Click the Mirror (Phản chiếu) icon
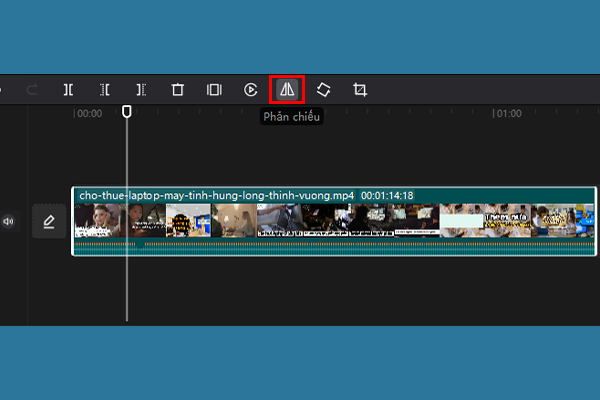Viewport: 600px width, 400px height. point(287,90)
